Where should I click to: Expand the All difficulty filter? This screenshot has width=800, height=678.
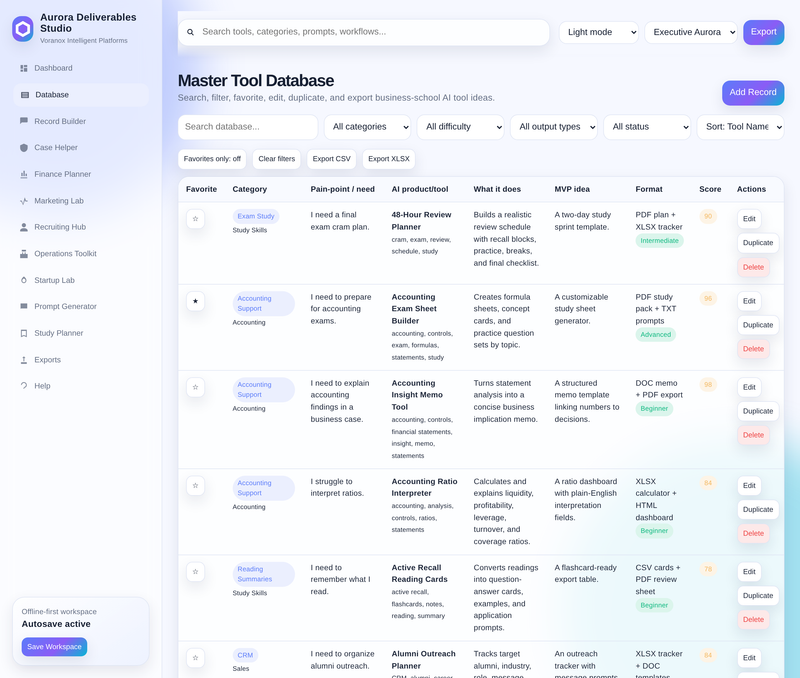461,127
